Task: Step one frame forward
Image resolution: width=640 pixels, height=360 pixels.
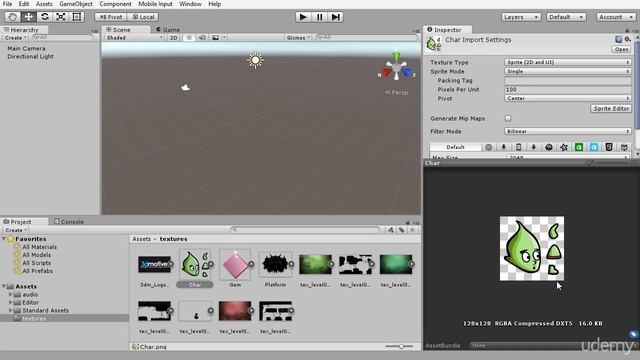Action: (336, 17)
